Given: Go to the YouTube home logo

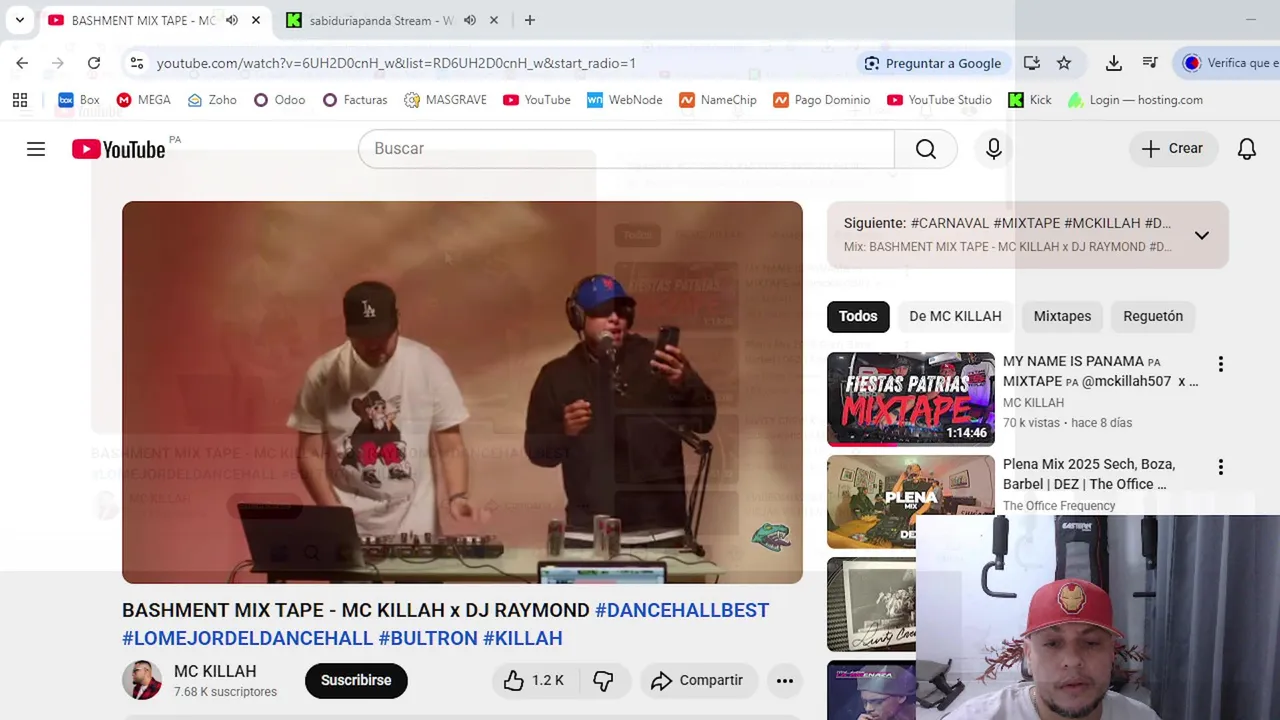Looking at the screenshot, I should 118,149.
